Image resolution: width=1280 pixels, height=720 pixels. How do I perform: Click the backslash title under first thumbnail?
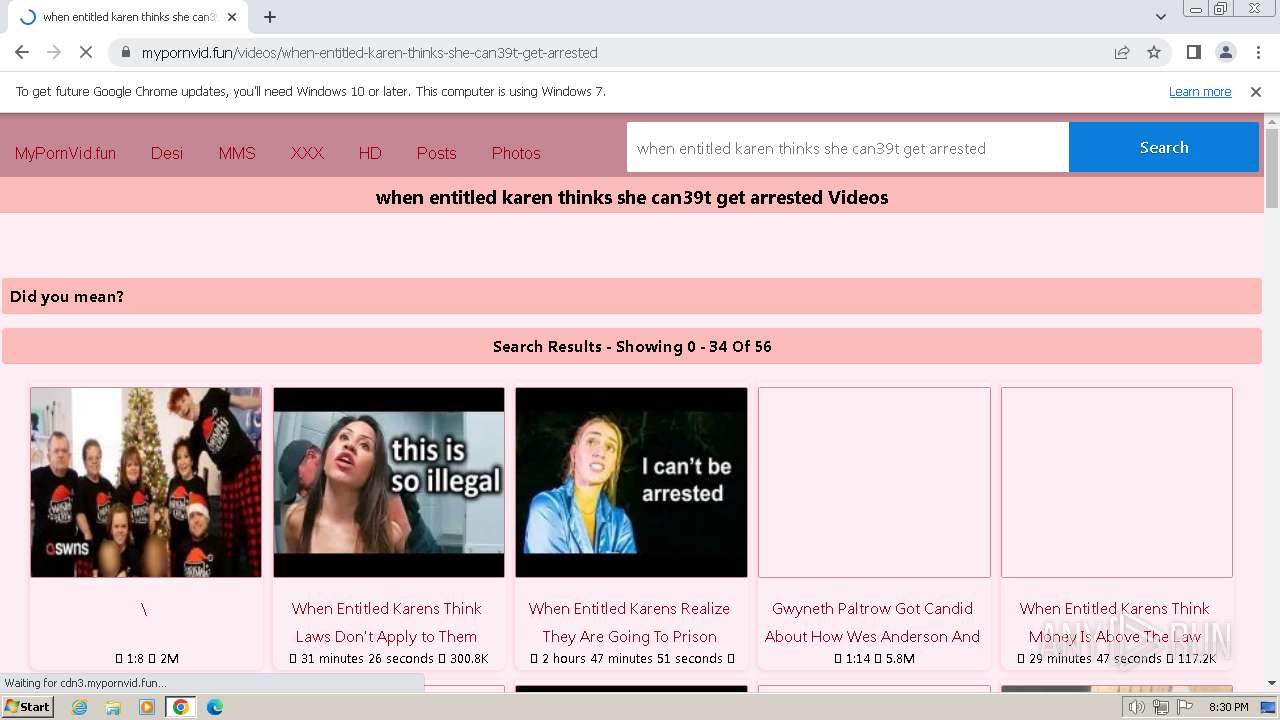pyautogui.click(x=144, y=609)
